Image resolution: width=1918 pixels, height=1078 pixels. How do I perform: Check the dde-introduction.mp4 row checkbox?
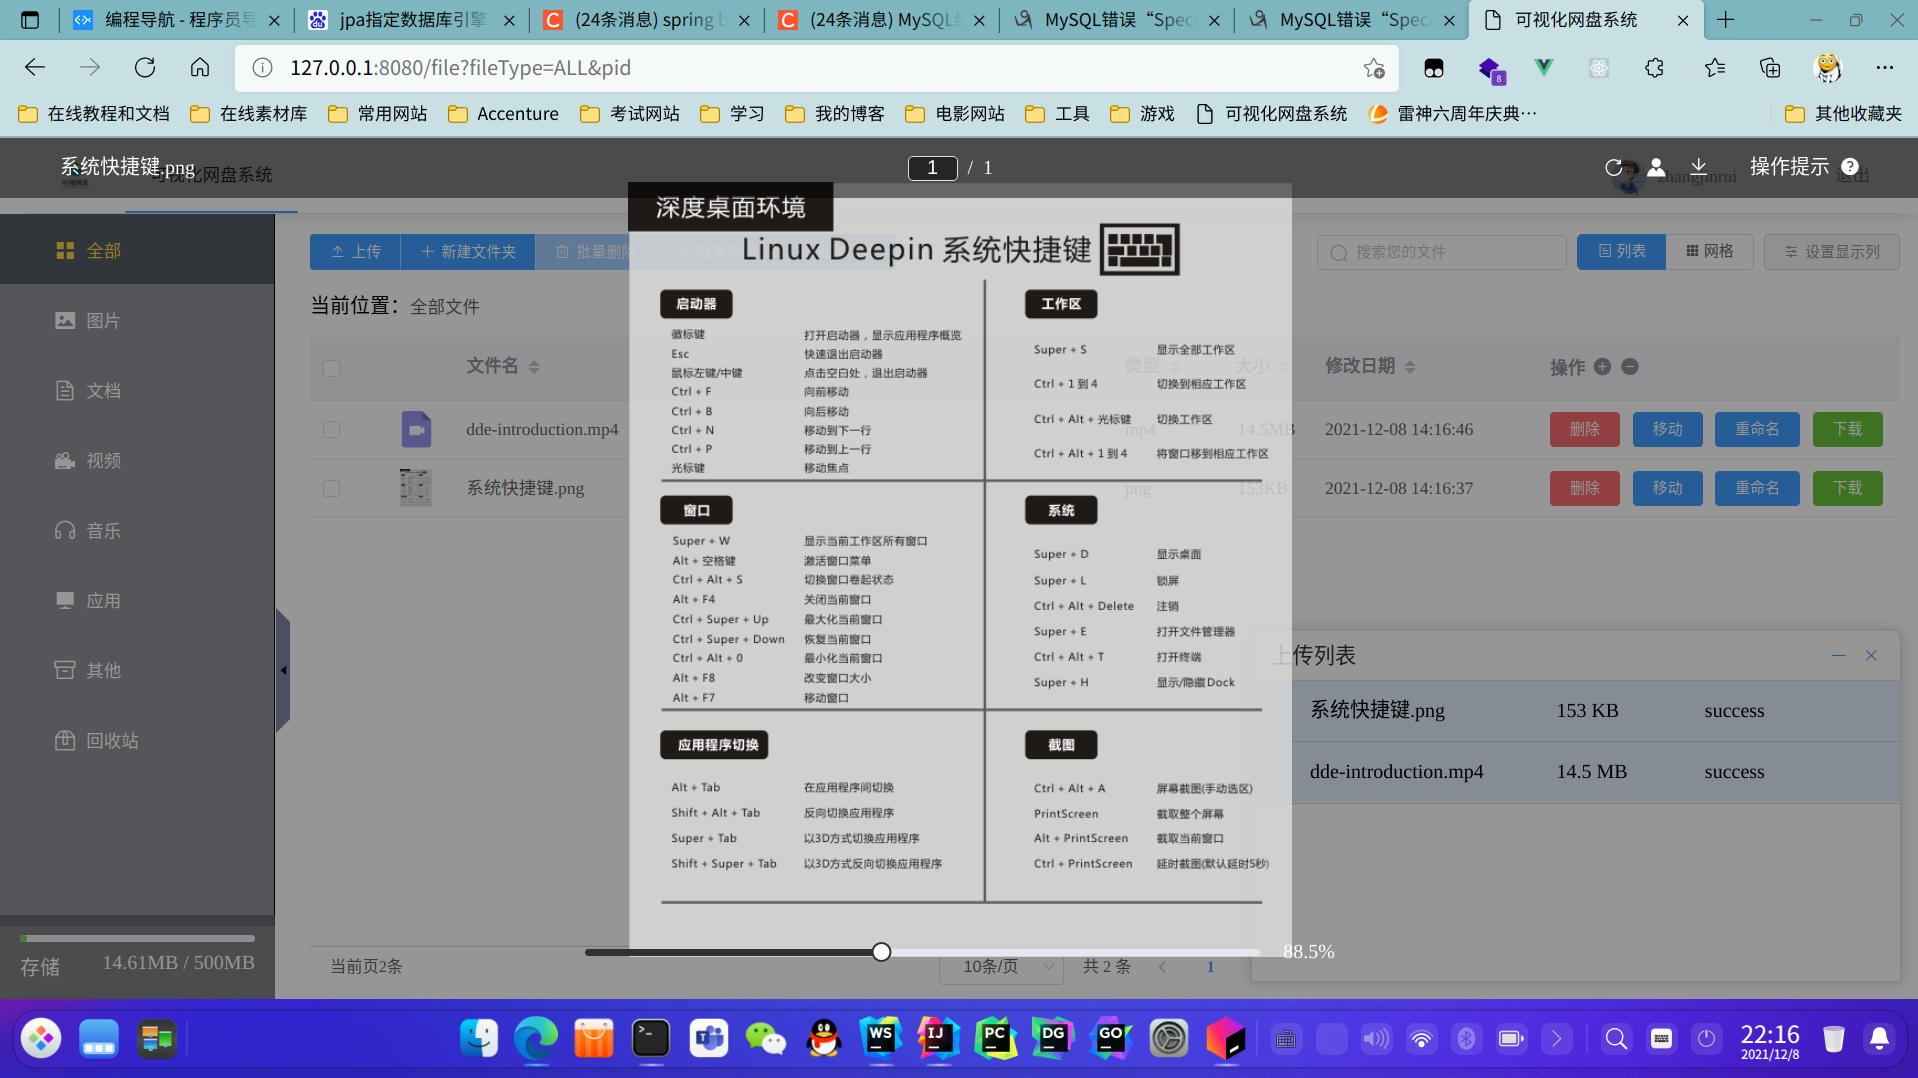click(x=332, y=429)
